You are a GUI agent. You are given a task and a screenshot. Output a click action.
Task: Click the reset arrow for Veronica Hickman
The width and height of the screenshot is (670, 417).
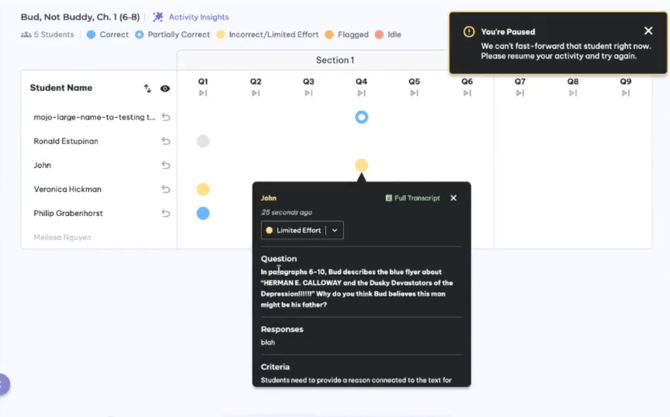166,189
